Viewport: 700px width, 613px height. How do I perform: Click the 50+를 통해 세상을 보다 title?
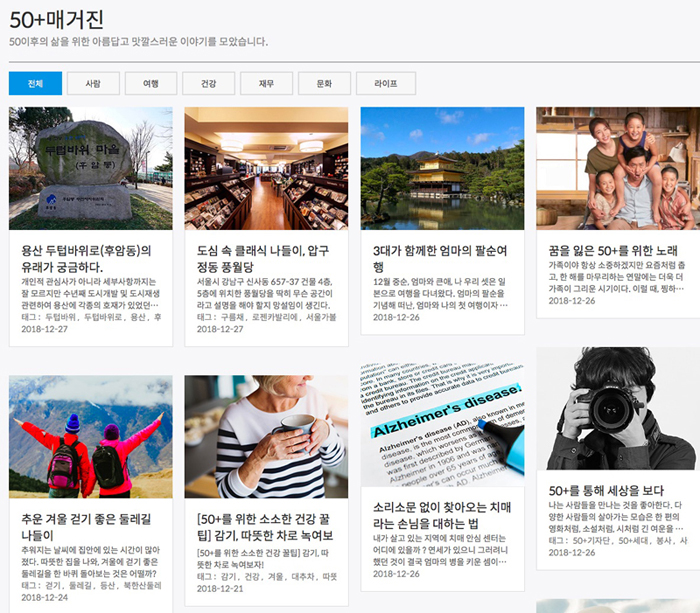point(607,490)
